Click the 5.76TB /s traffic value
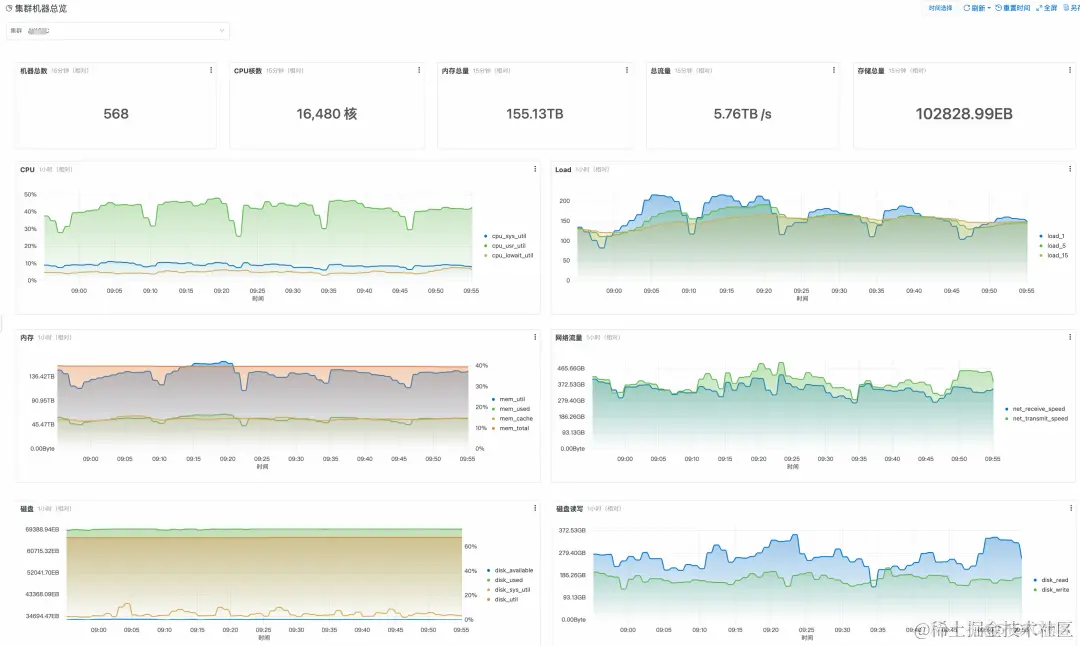This screenshot has height=646, width=1080. [742, 114]
